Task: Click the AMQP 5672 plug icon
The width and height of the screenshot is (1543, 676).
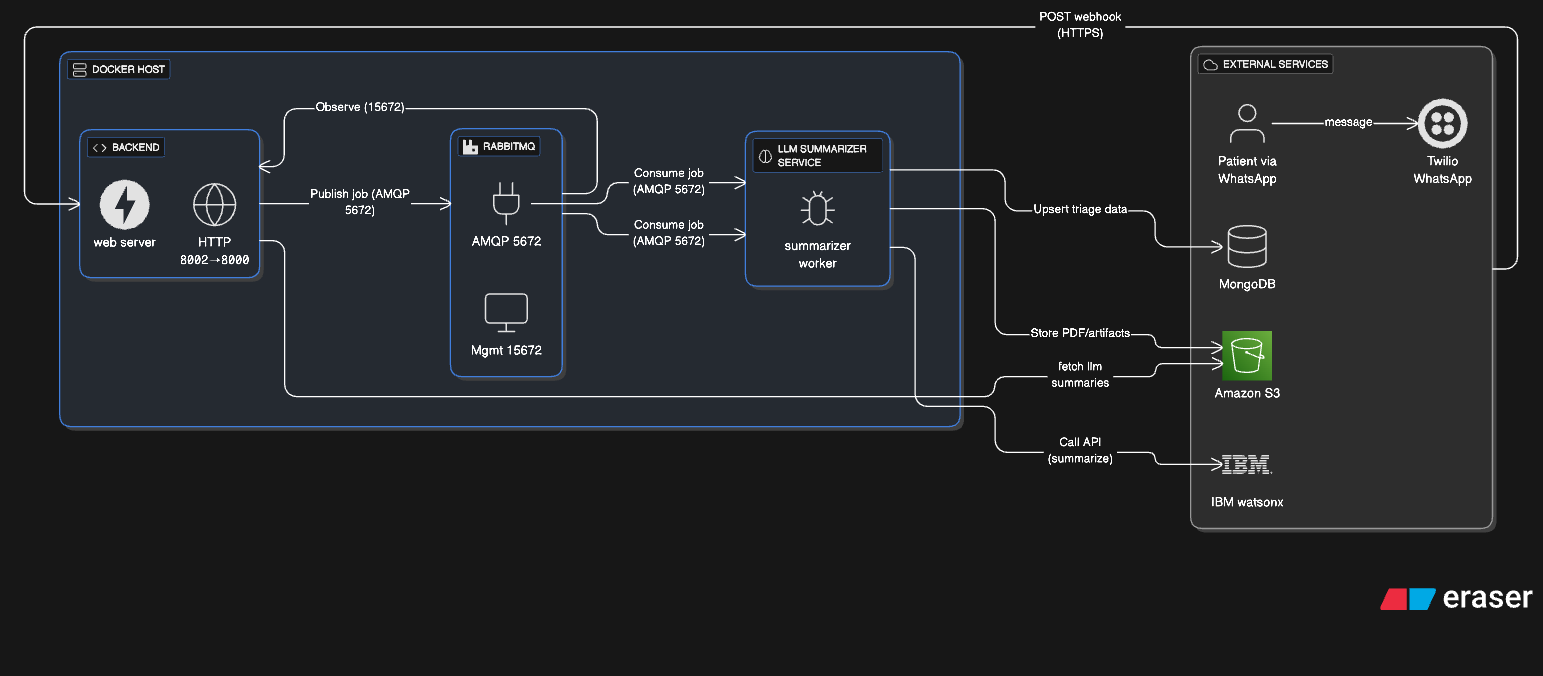Action: click(x=506, y=201)
